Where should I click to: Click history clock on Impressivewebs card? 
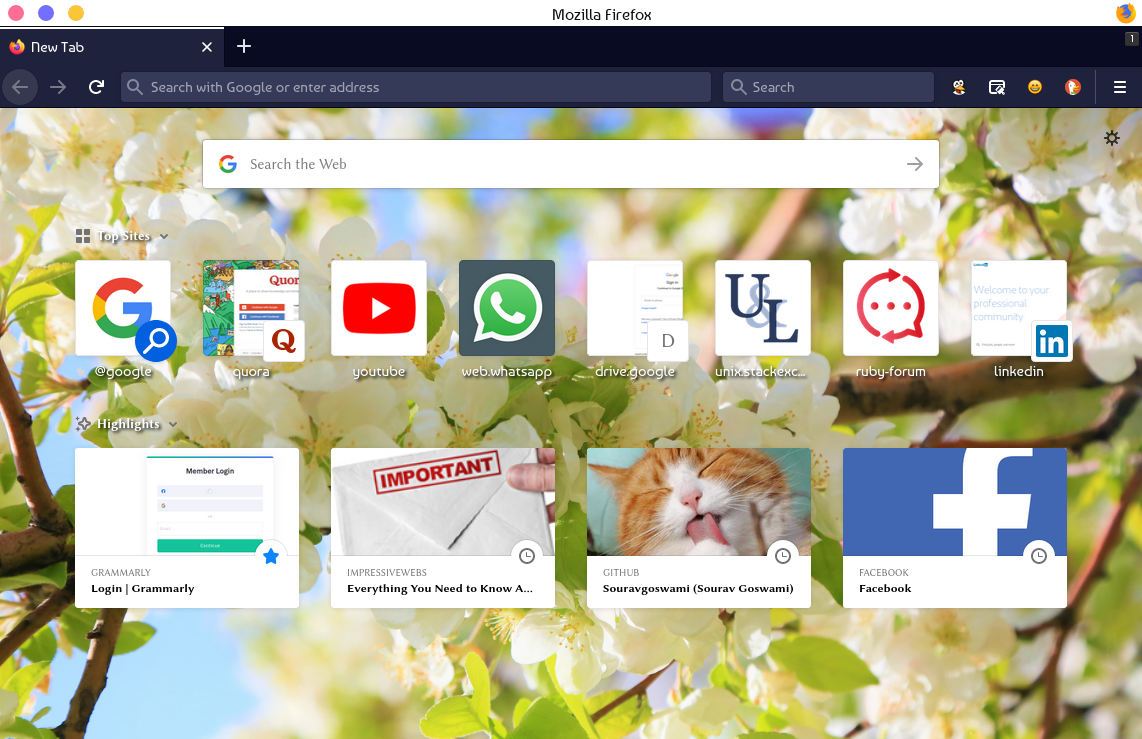click(x=527, y=556)
